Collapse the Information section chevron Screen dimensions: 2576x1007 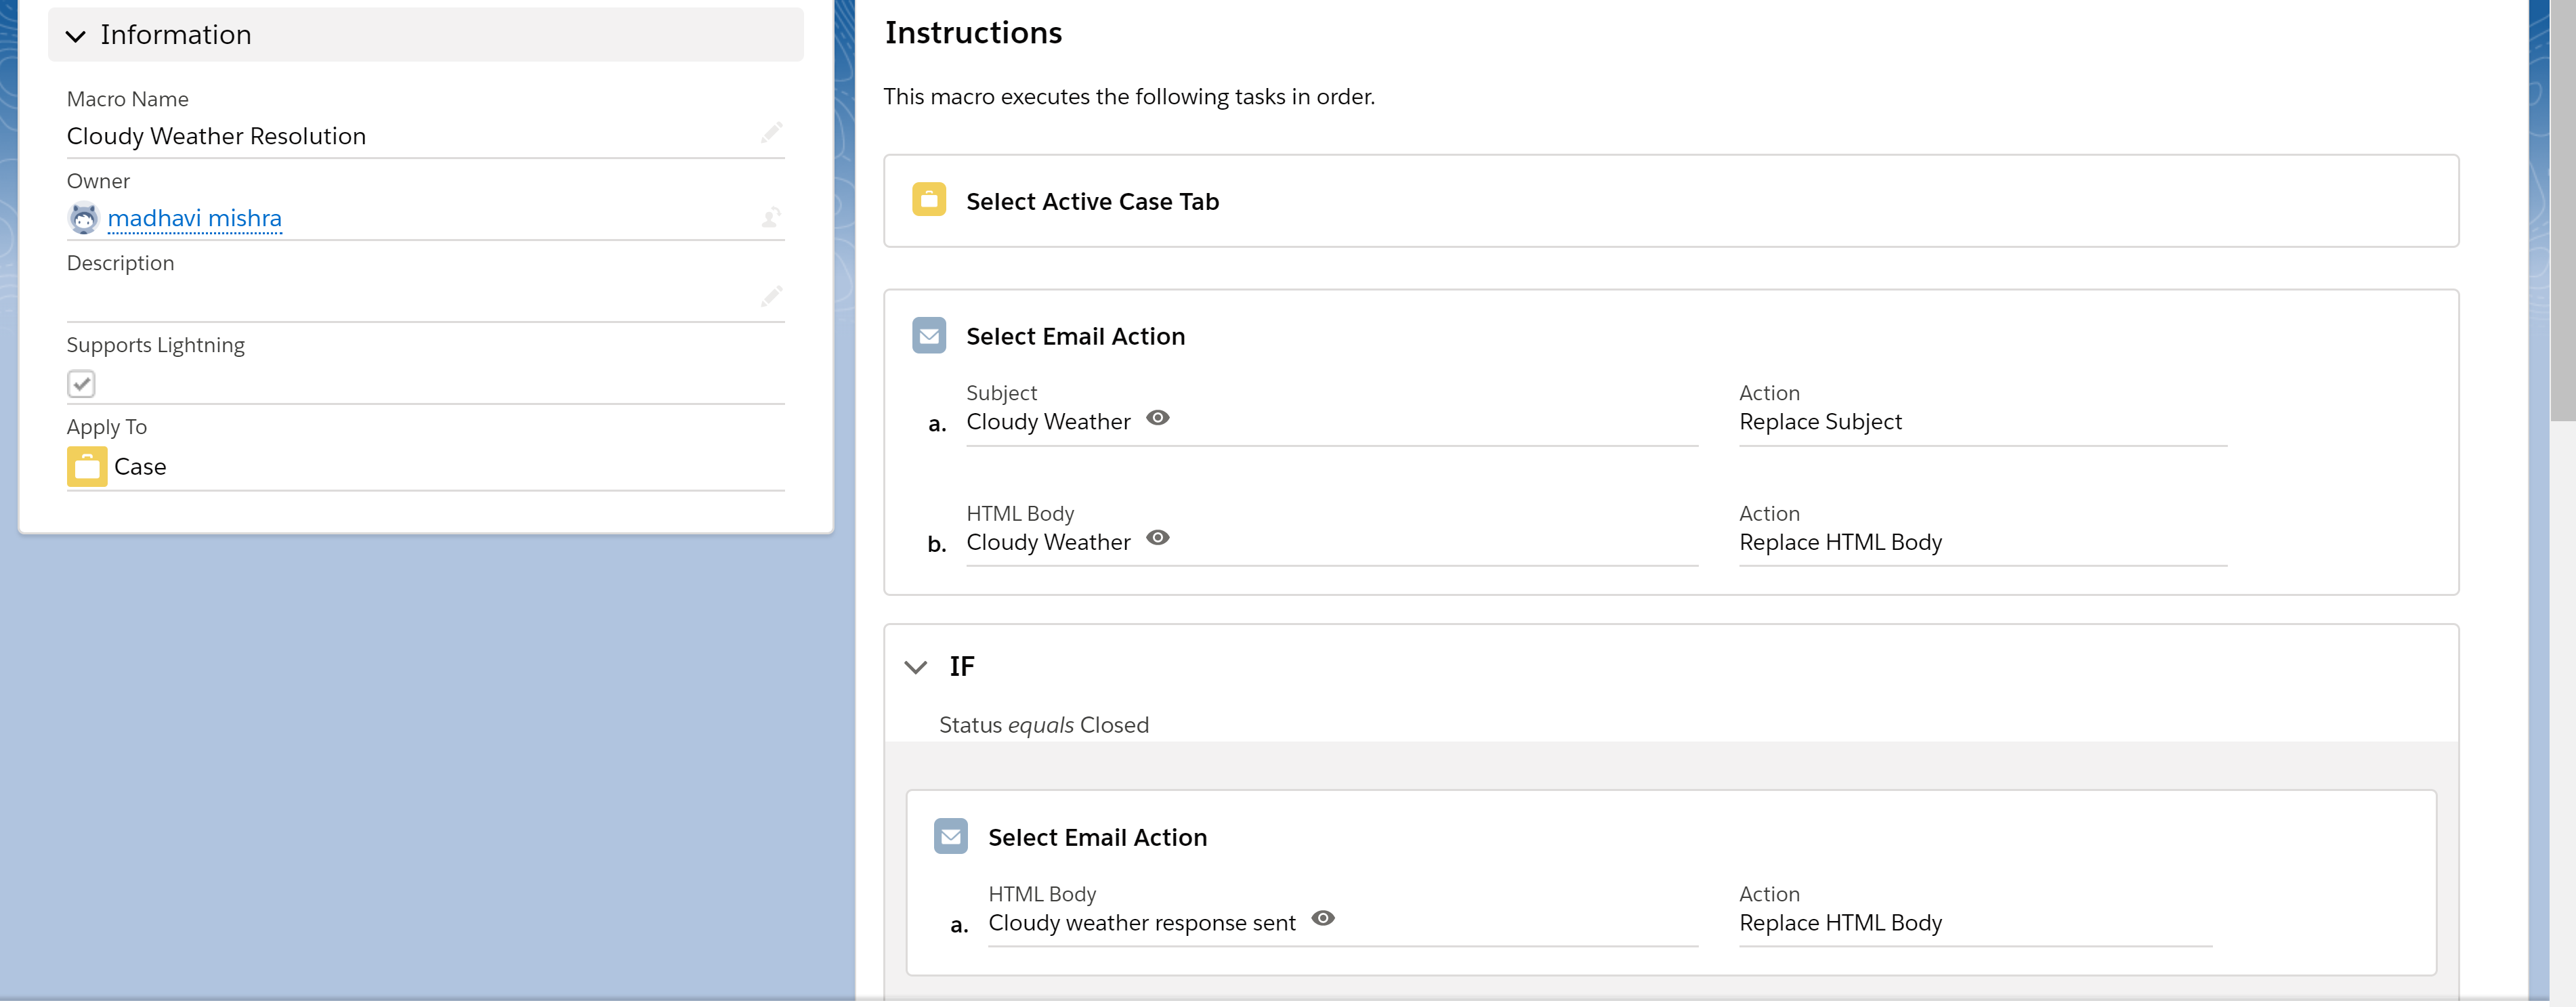pos(75,36)
